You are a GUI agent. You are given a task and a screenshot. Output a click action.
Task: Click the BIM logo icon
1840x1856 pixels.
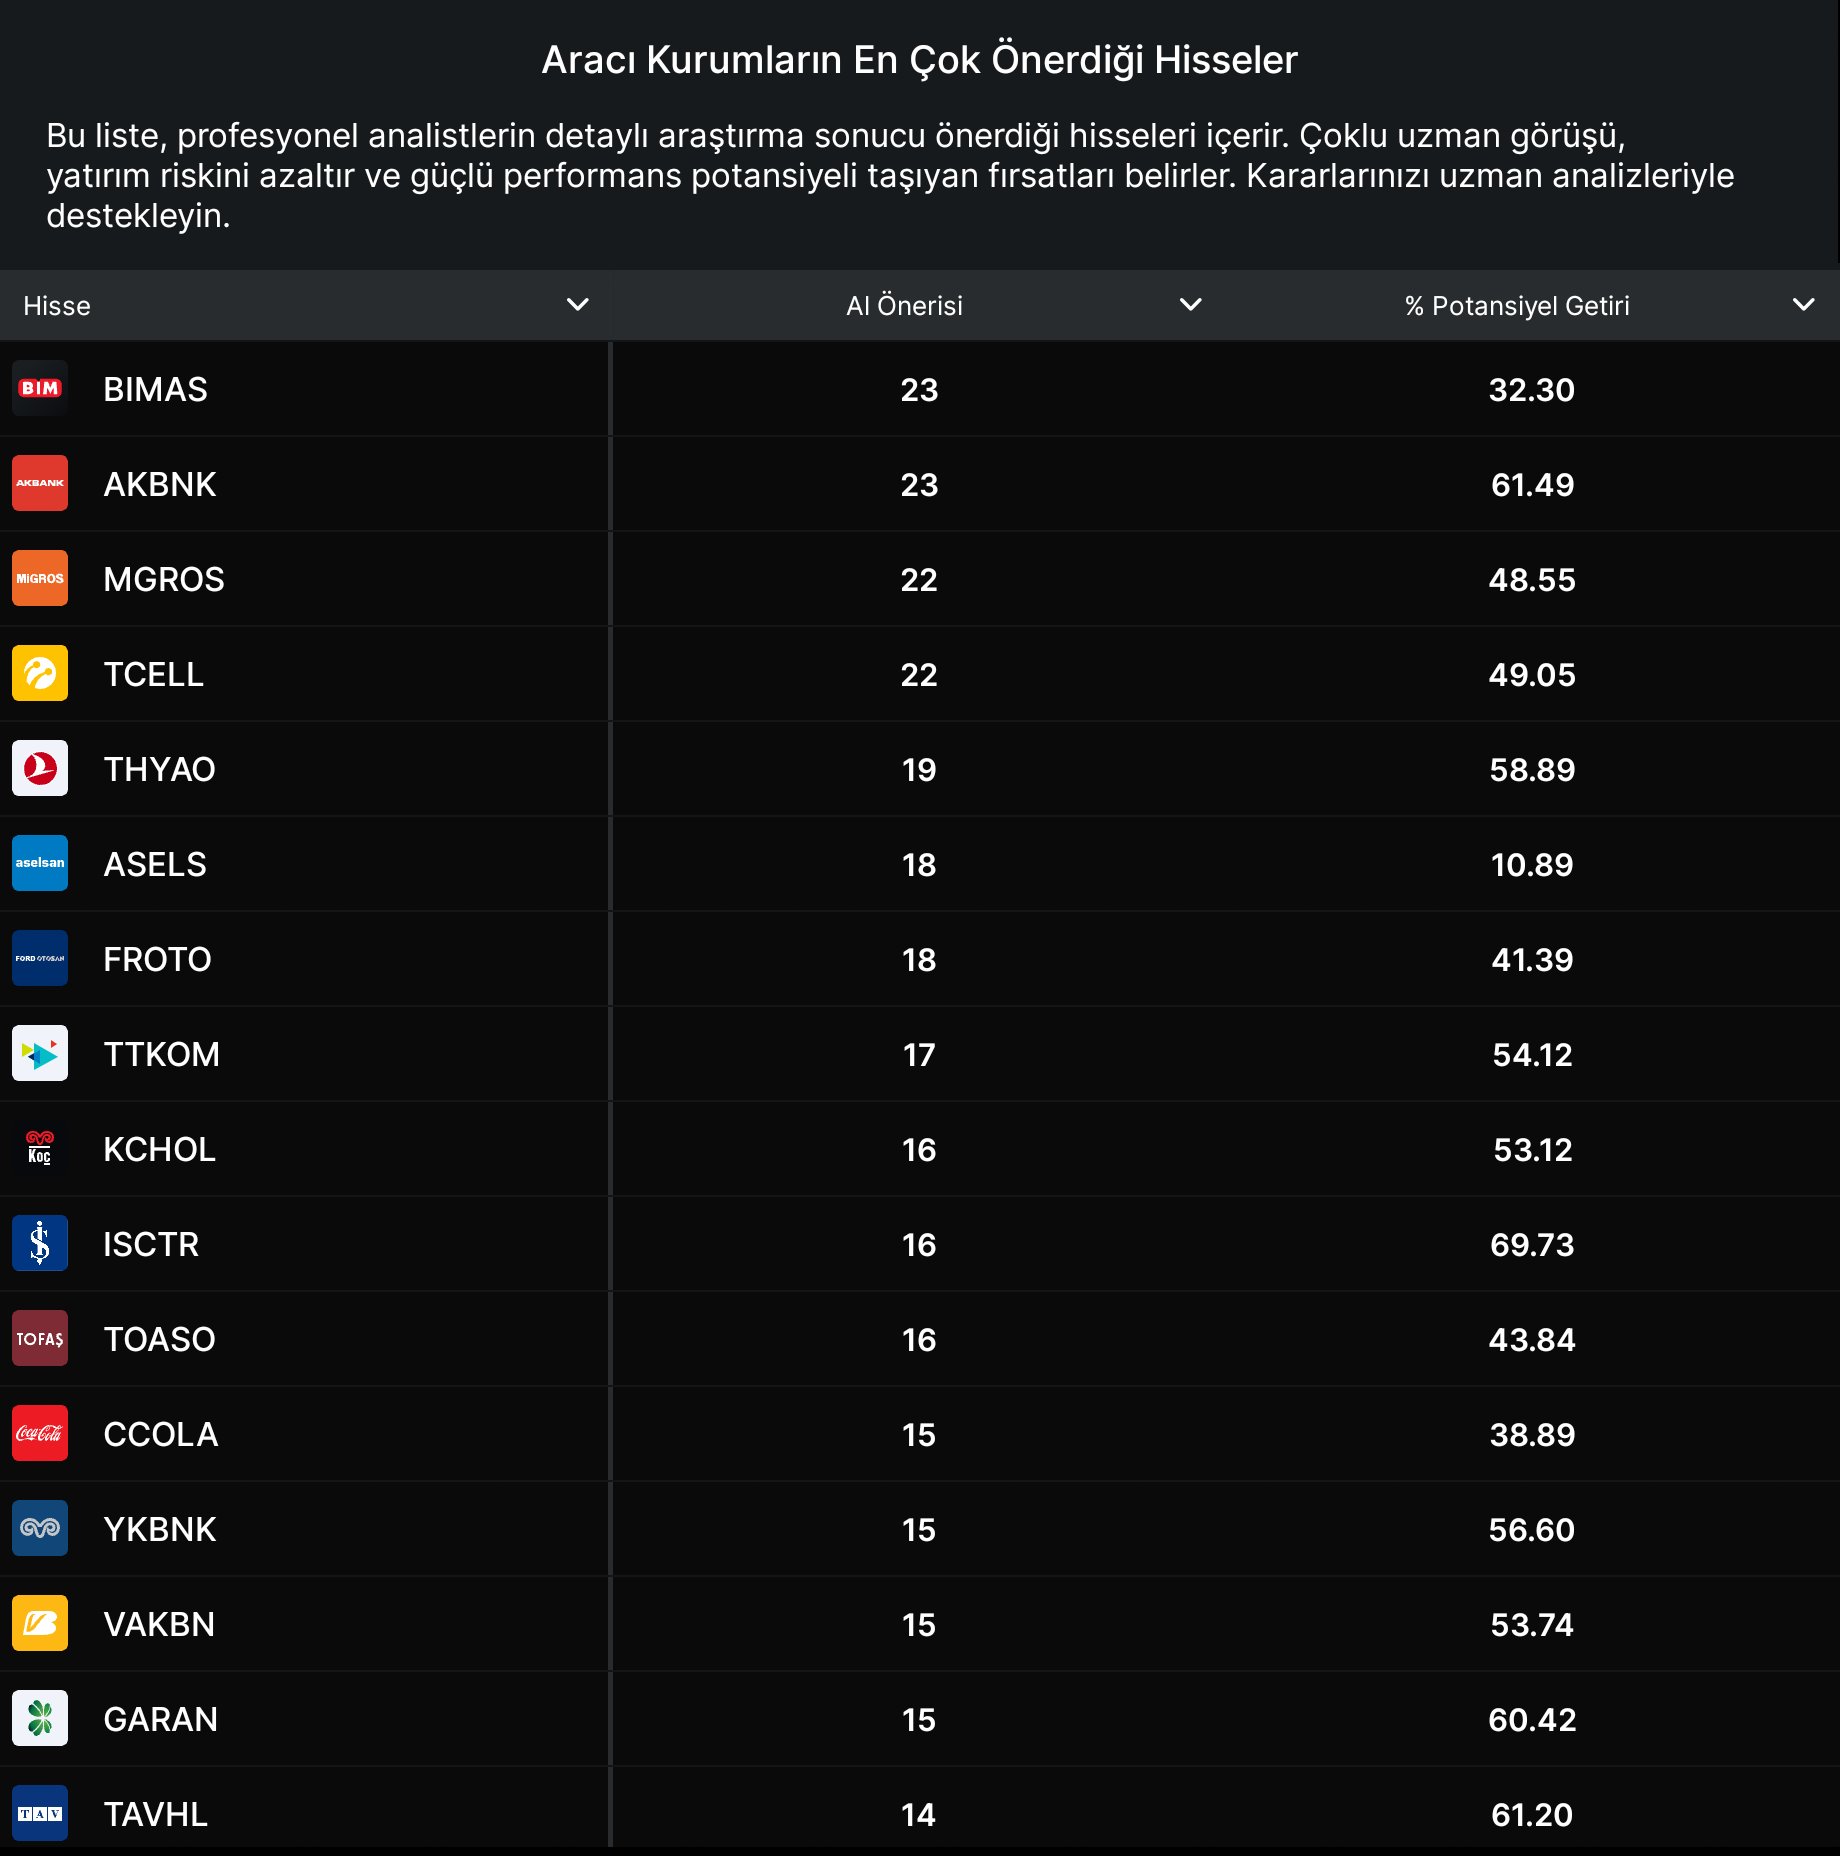coord(40,388)
